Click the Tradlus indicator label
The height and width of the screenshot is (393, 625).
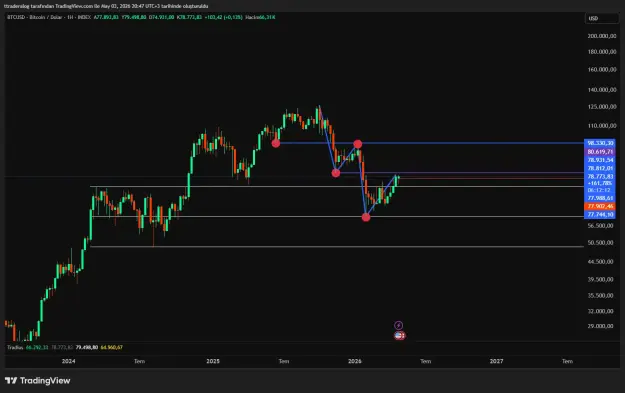click(15, 348)
